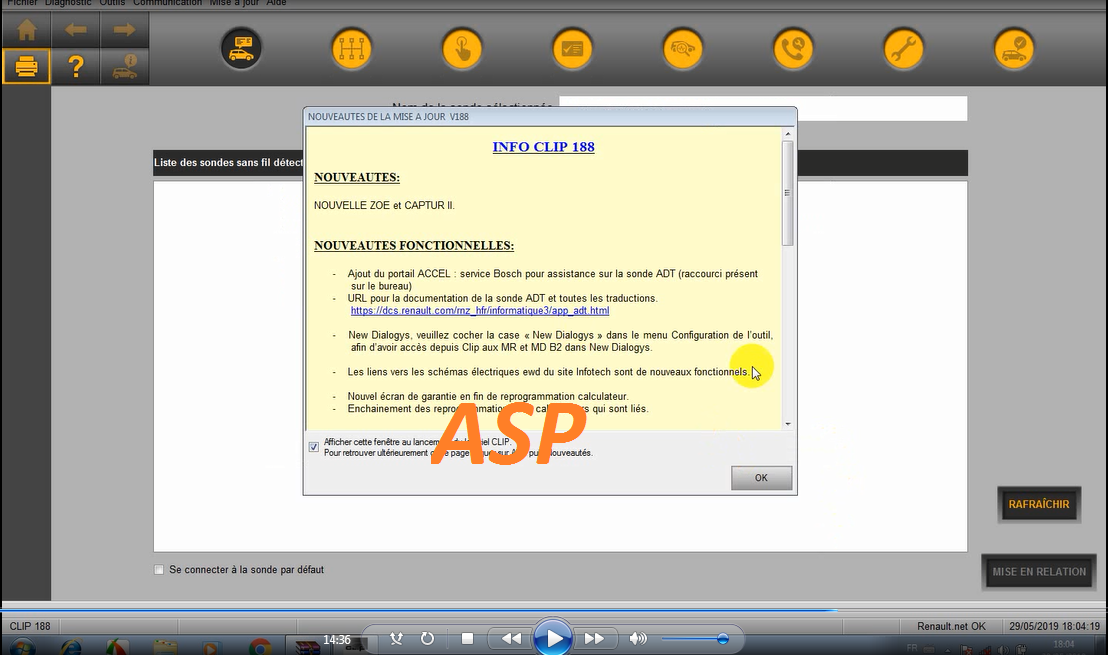Uncheck 'Afficher cette fenêtre au lancement' checkbox
Image resolution: width=1108 pixels, height=655 pixels.
coord(314,447)
